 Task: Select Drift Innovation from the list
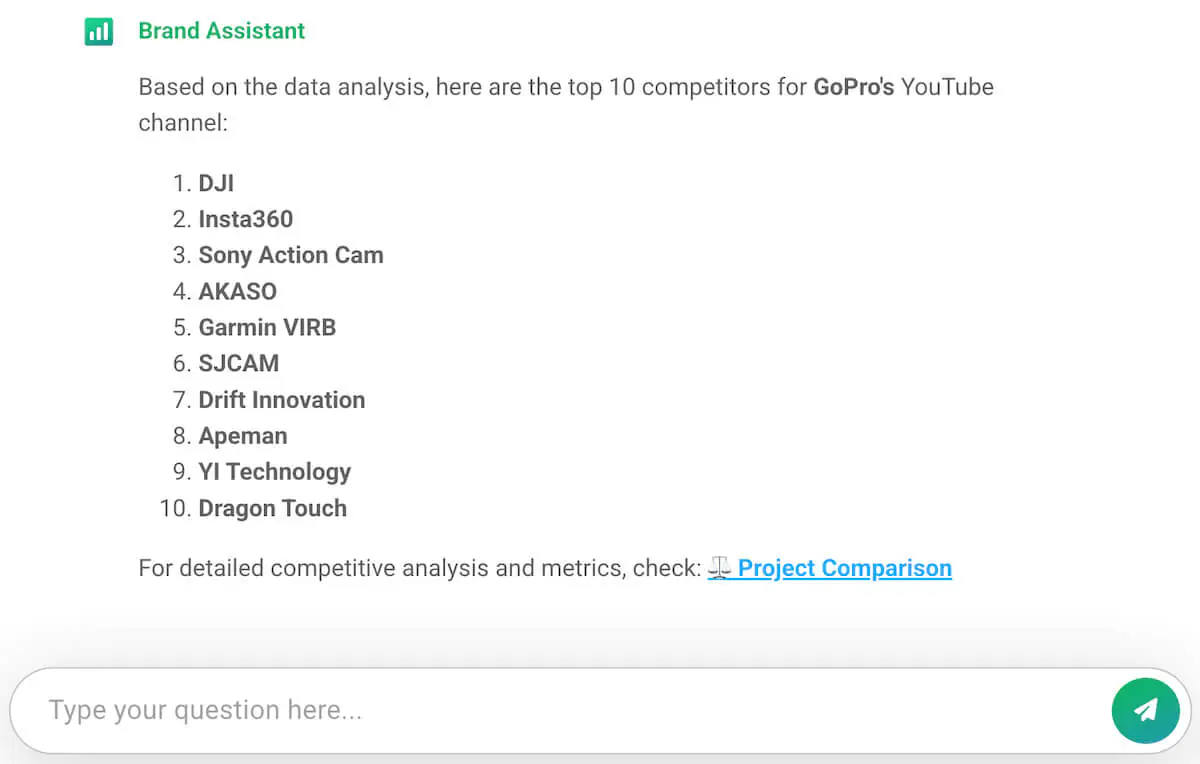click(282, 399)
